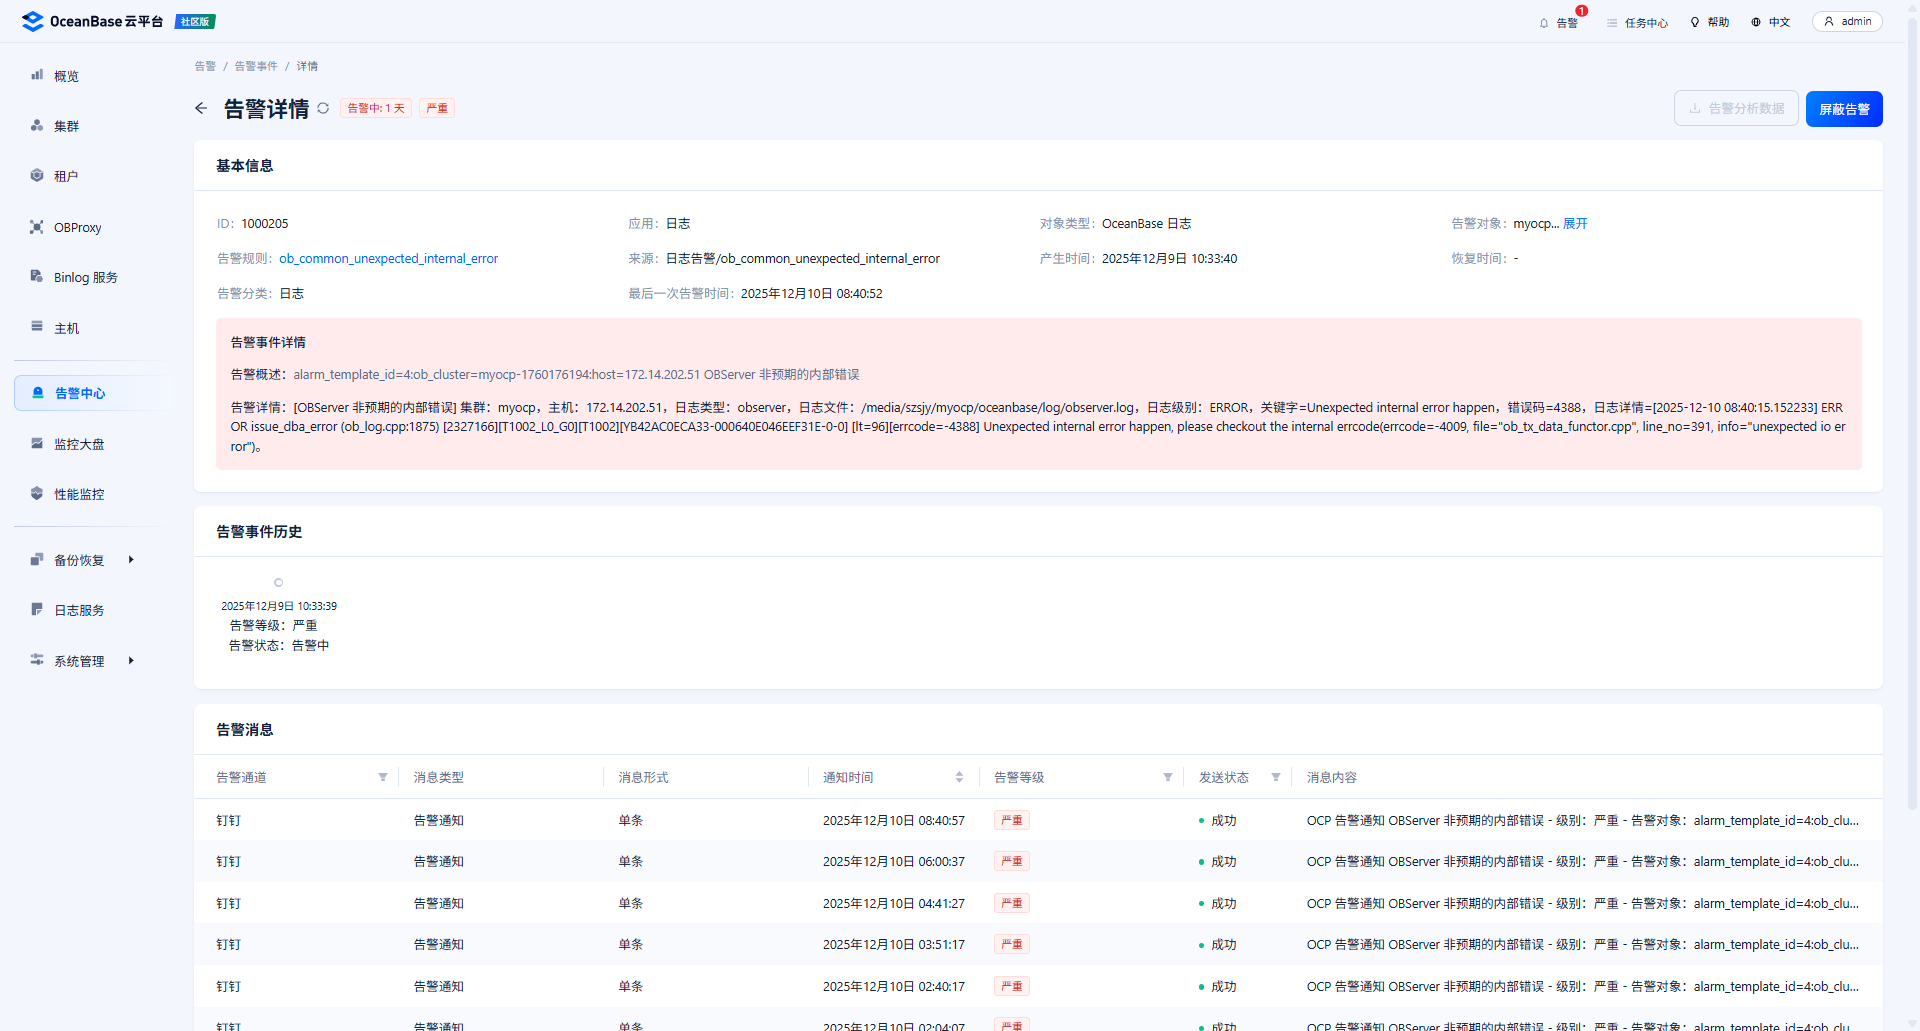
Task: Switch language via 中文 selector
Action: tap(1770, 22)
